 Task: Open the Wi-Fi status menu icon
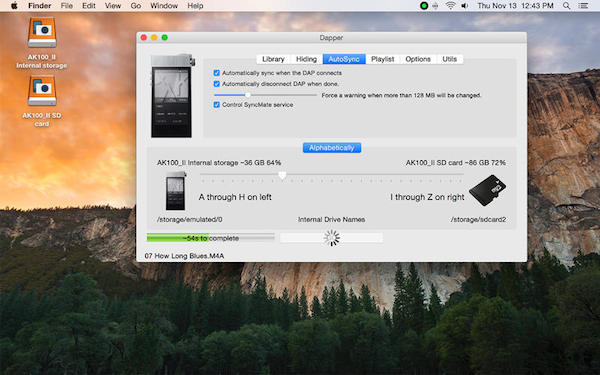450,6
